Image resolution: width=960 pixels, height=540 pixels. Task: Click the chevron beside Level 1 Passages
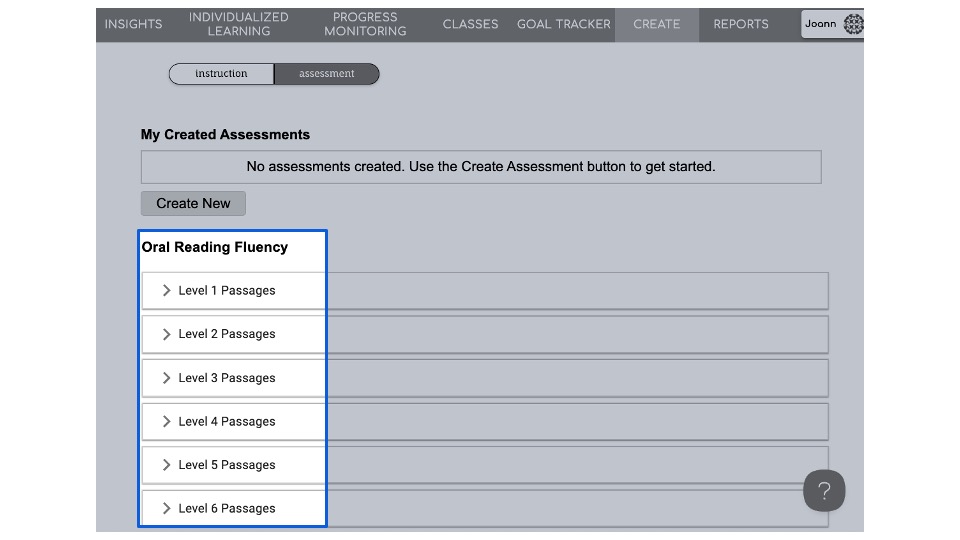click(x=167, y=291)
